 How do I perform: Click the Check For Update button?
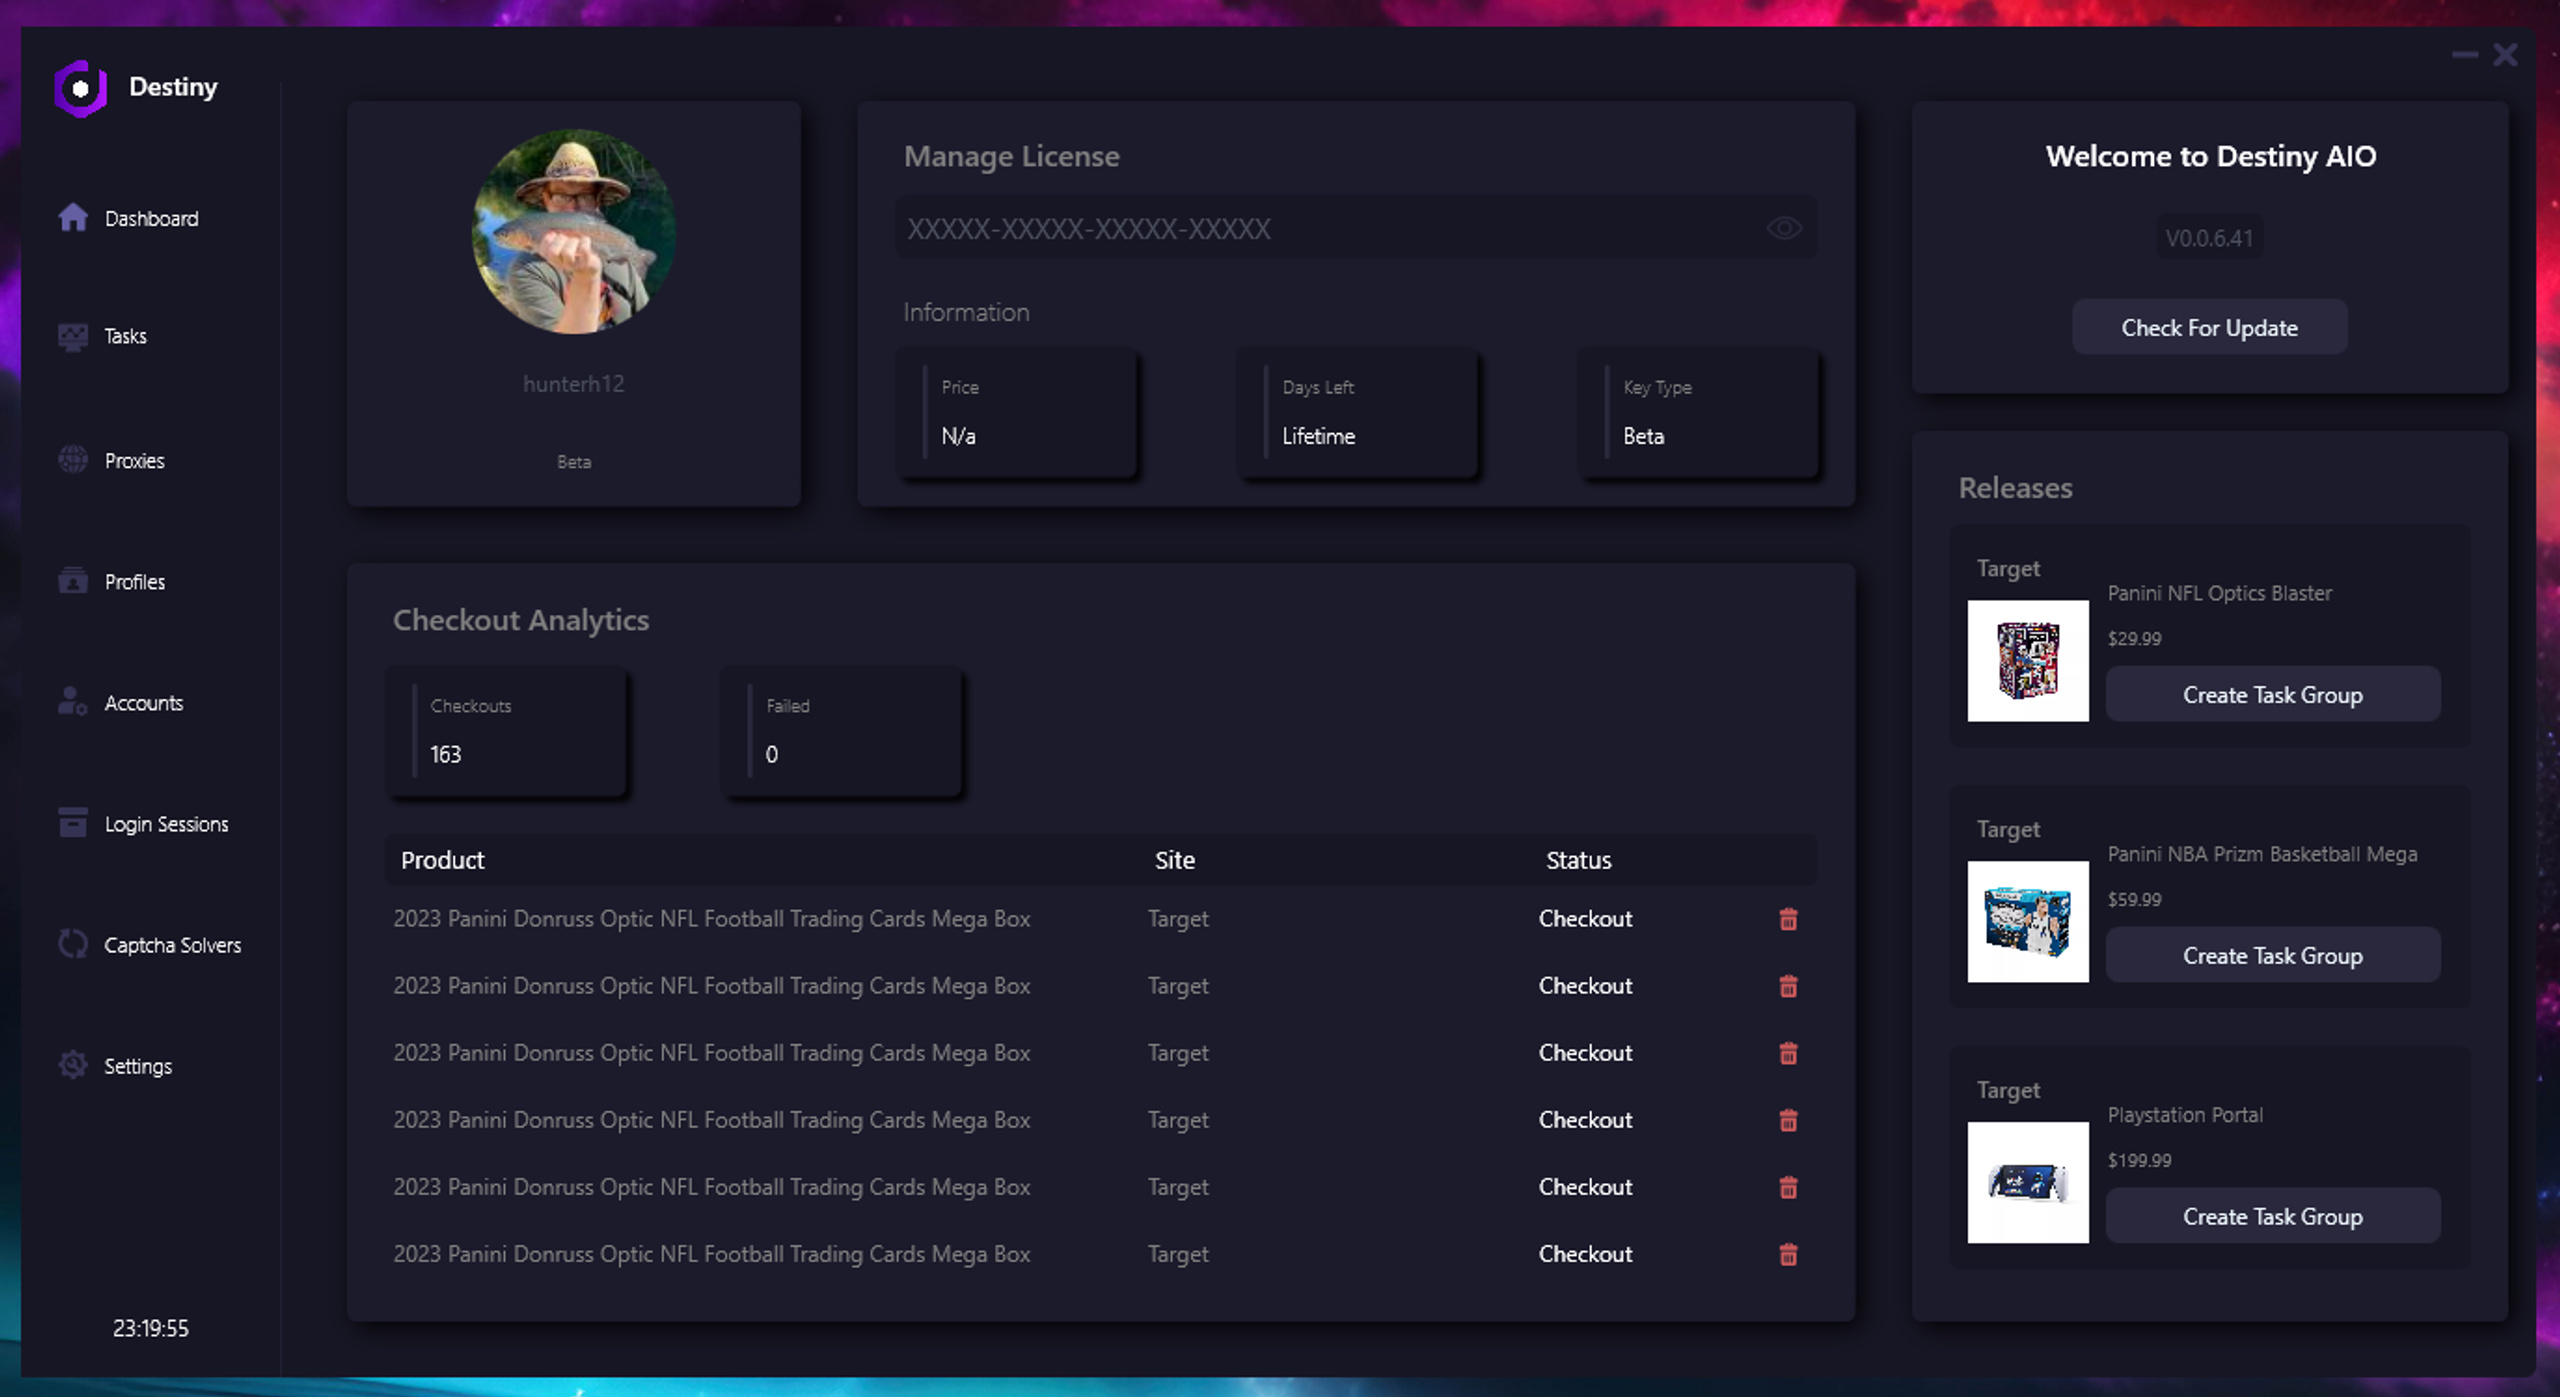point(2209,327)
